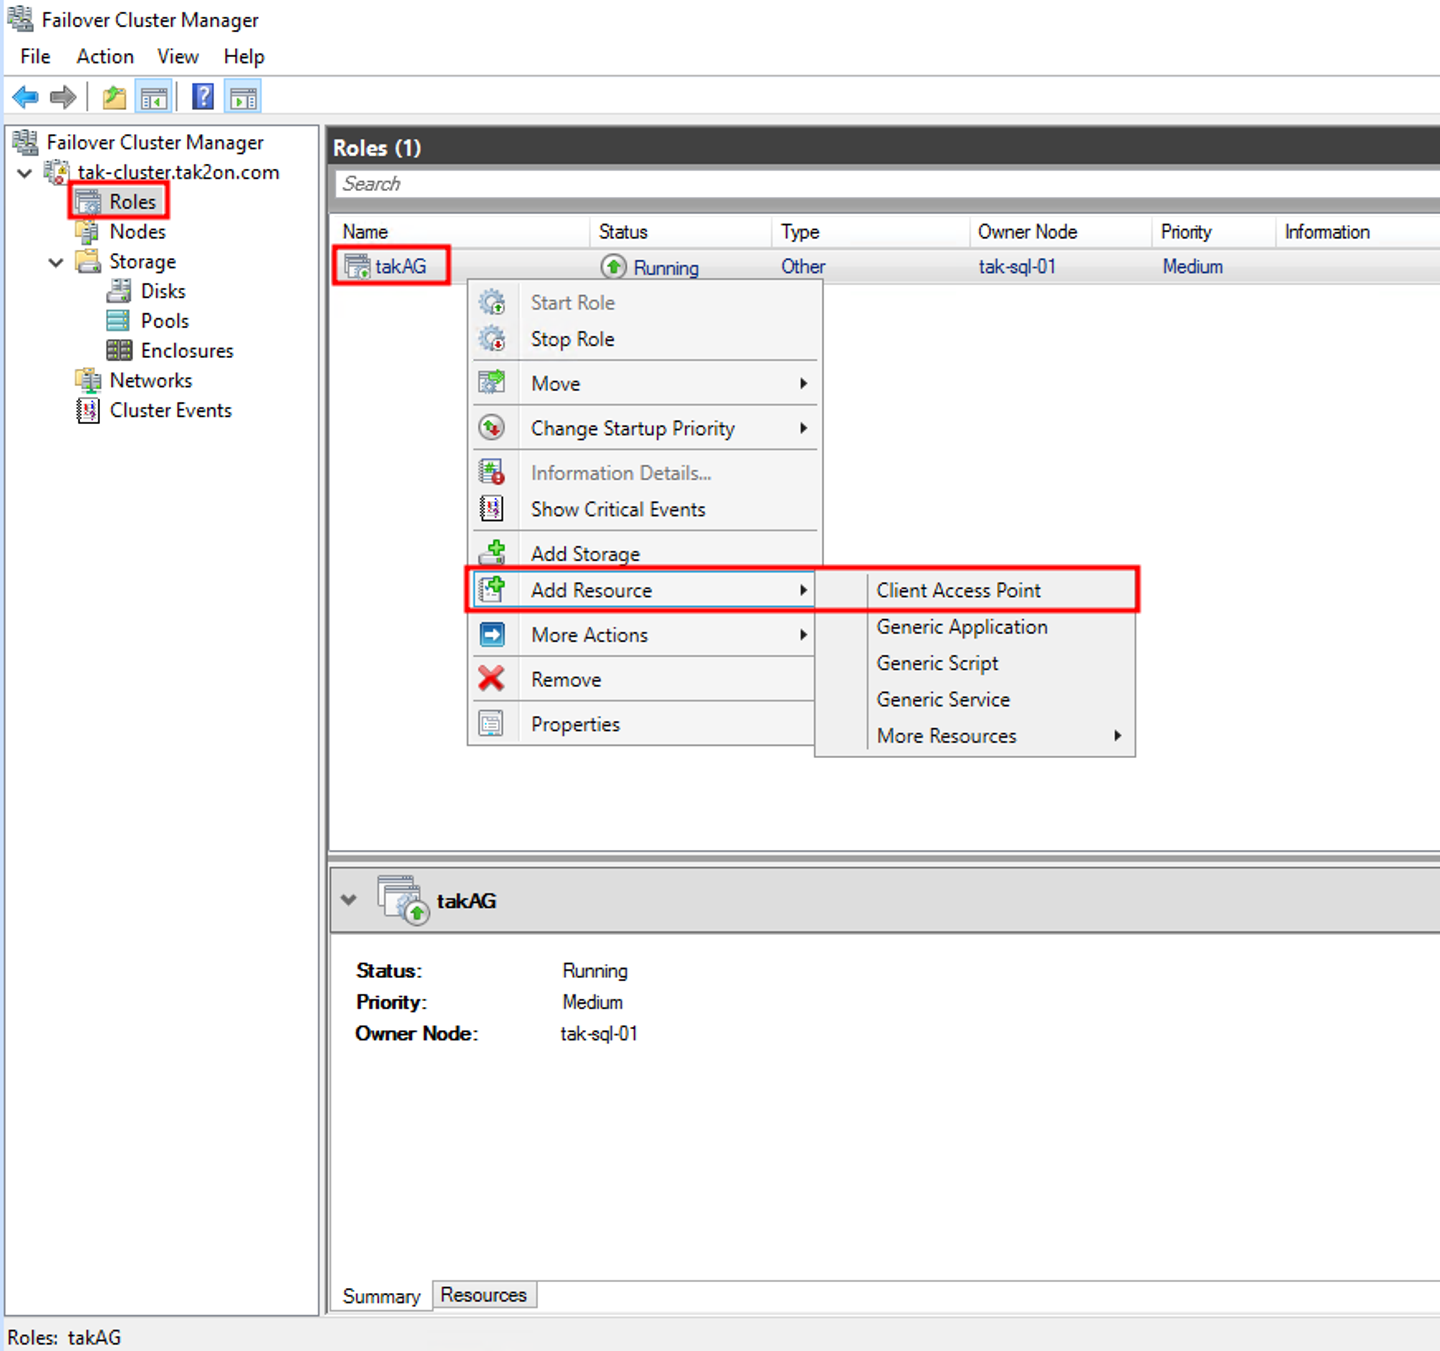Expand the Change Startup Priority submenu arrow

tap(803, 428)
